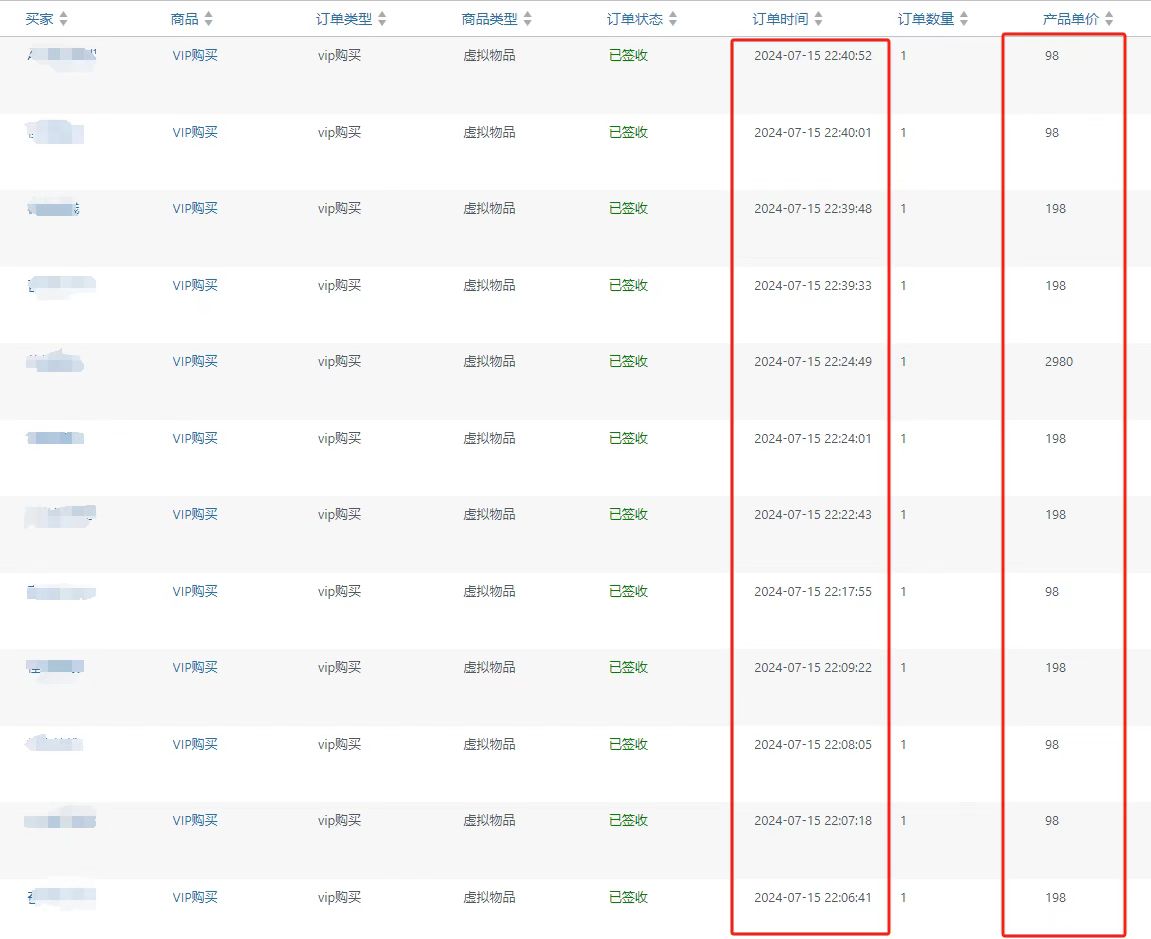Click VIP购买 link for the 22:06:41 order
1151x939 pixels.
(194, 898)
